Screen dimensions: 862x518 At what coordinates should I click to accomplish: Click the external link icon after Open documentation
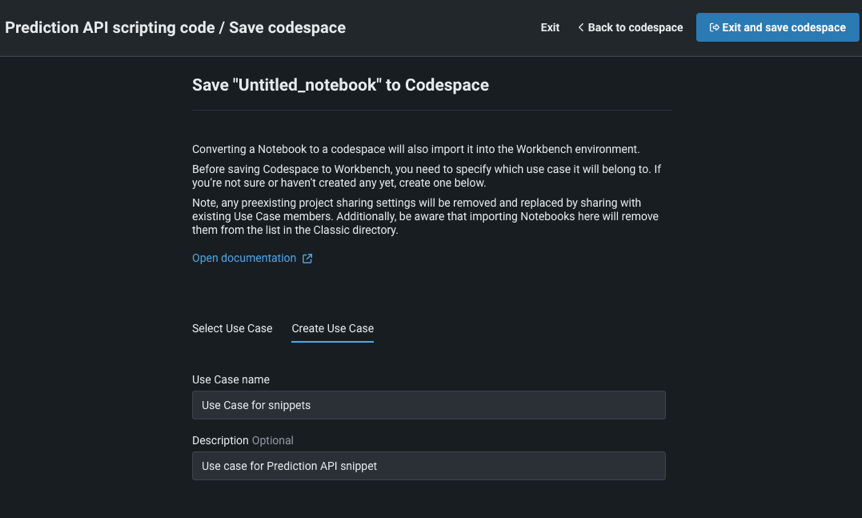tap(308, 259)
